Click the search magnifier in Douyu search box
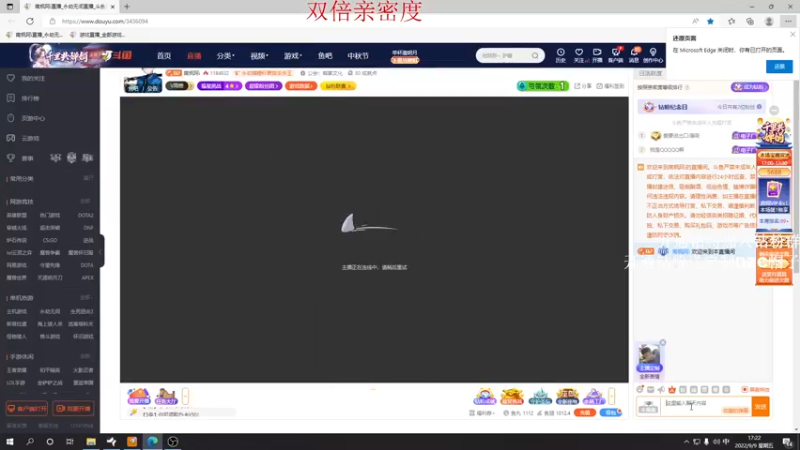 (535, 56)
